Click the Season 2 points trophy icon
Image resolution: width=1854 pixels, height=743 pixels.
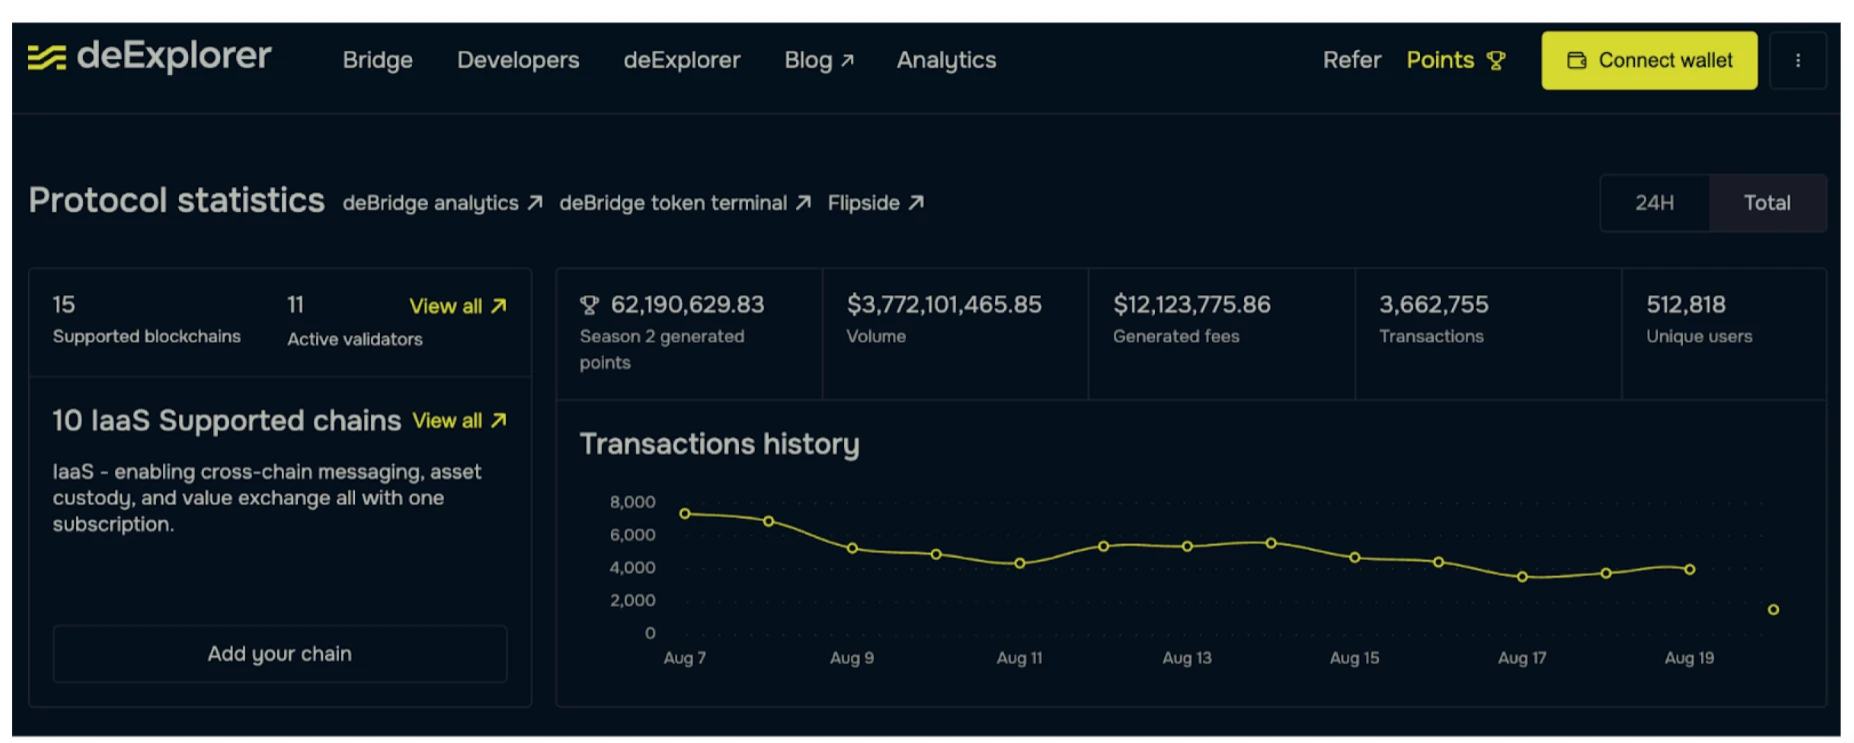(590, 305)
